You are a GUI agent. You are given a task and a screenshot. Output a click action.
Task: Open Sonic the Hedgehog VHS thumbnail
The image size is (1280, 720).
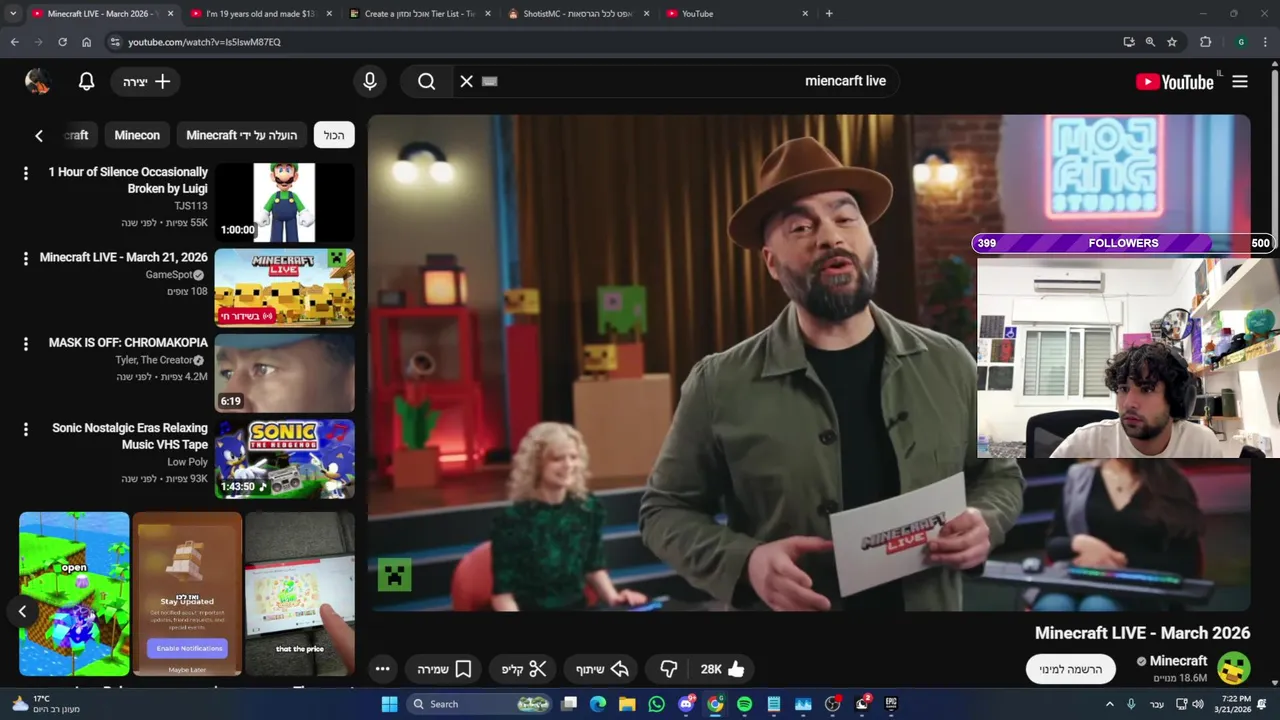pyautogui.click(x=285, y=458)
